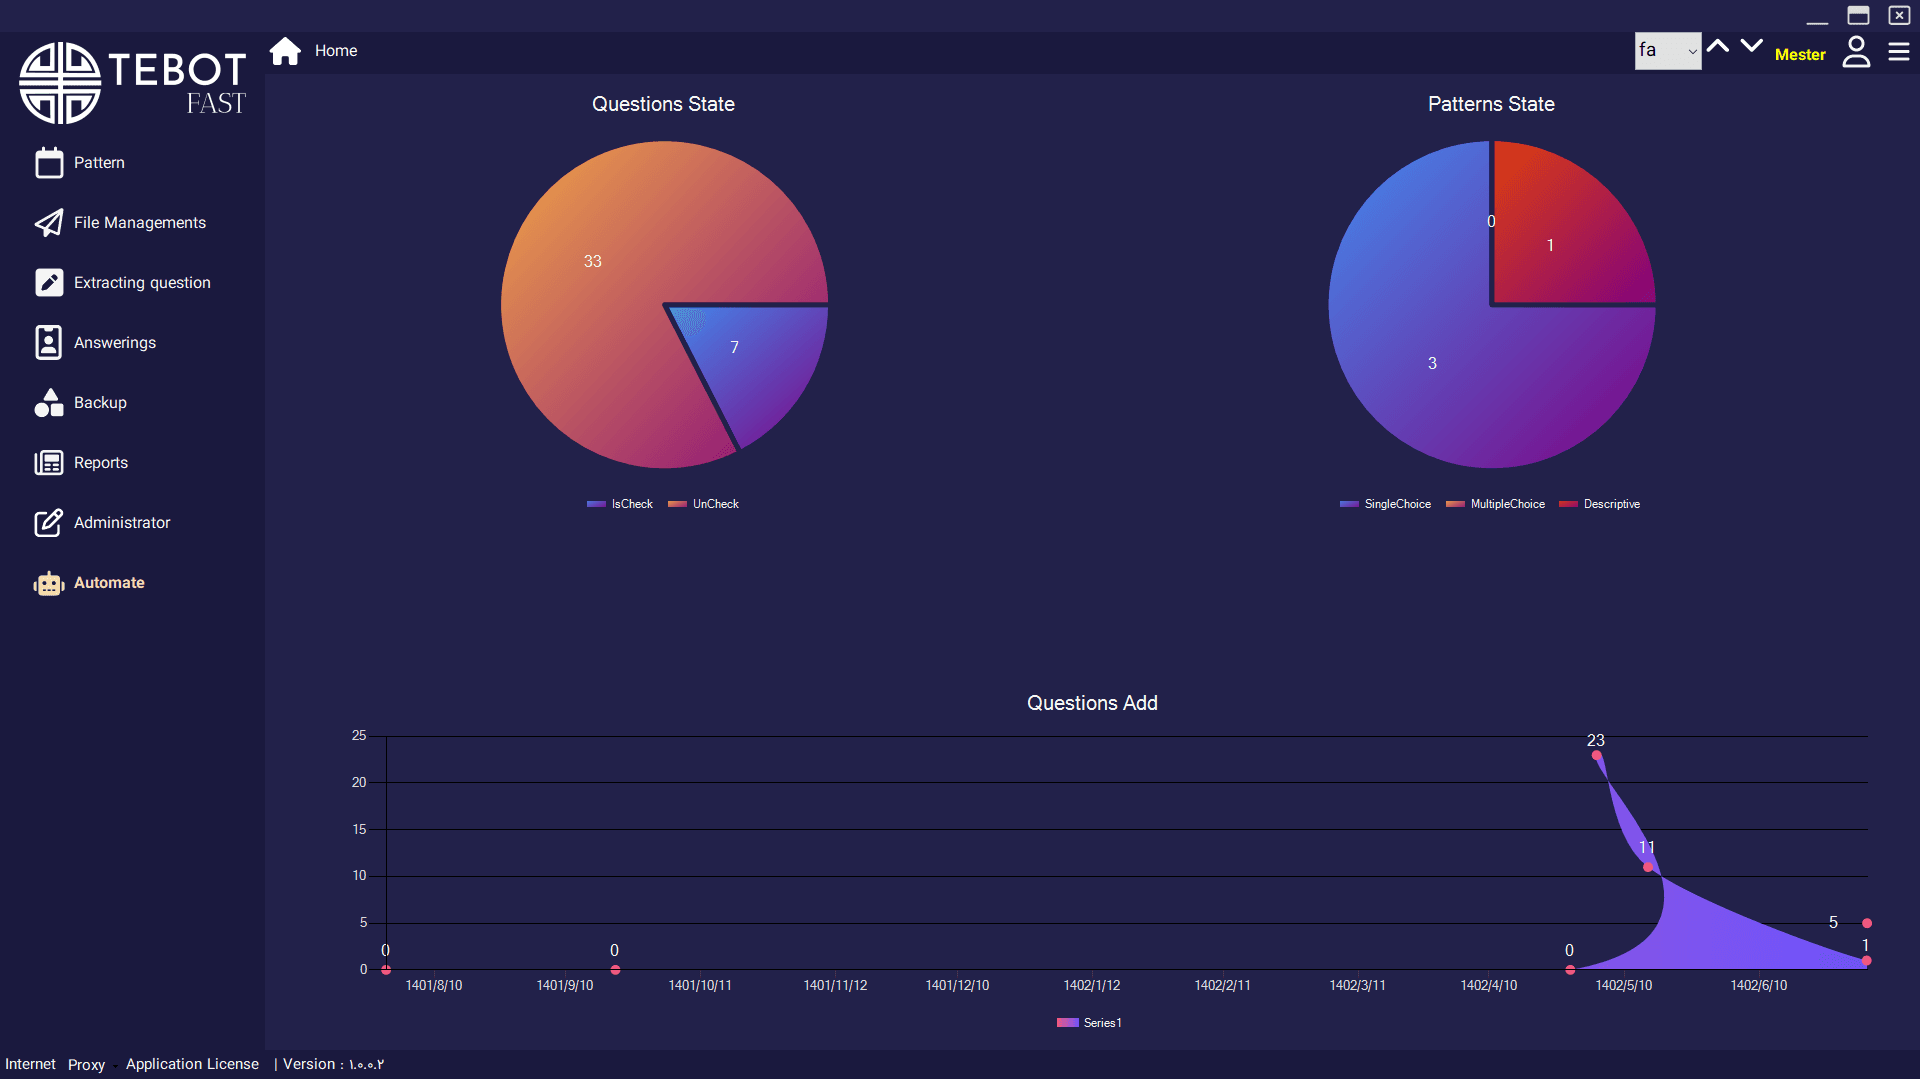Open the Administrator menu item
Viewport: 1920px width, 1079px height.
coord(121,523)
